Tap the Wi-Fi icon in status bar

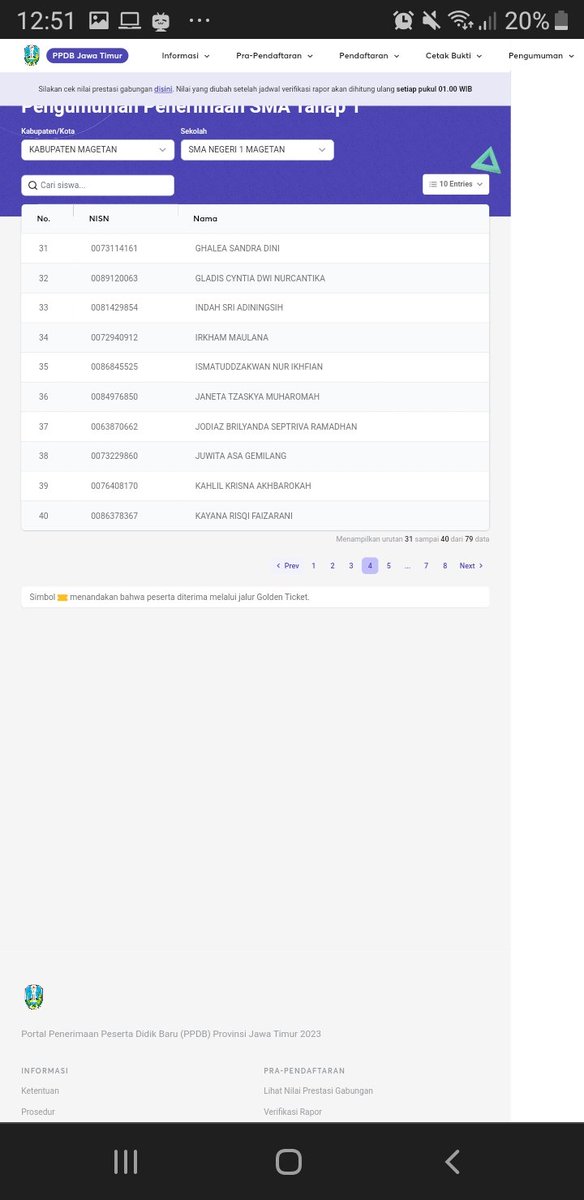(x=460, y=20)
